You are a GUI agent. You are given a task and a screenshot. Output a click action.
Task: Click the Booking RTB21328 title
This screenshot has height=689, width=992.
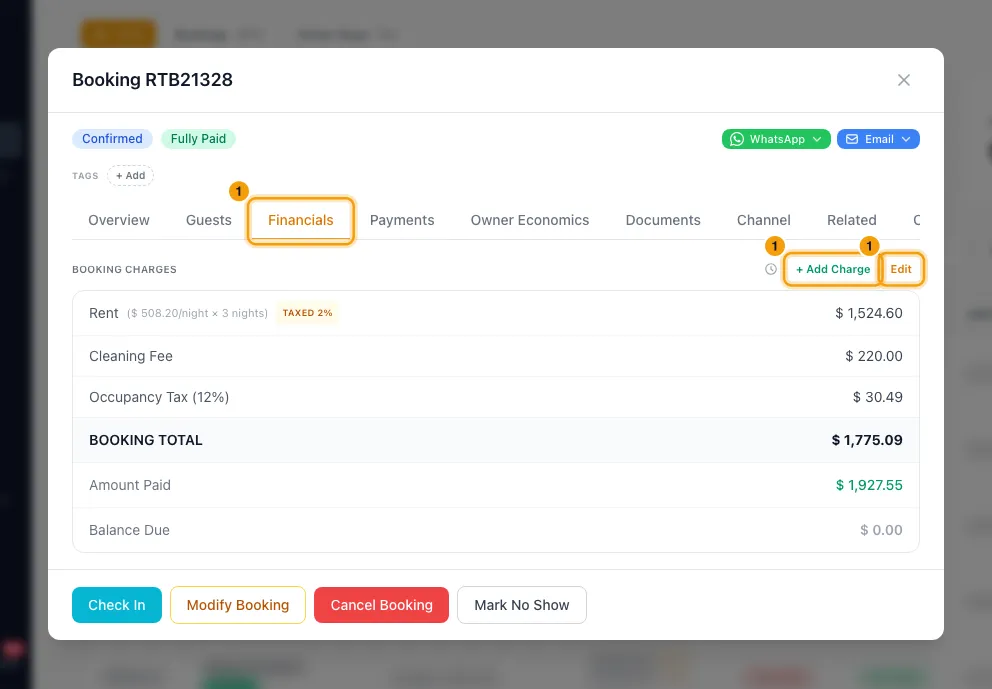tap(152, 80)
